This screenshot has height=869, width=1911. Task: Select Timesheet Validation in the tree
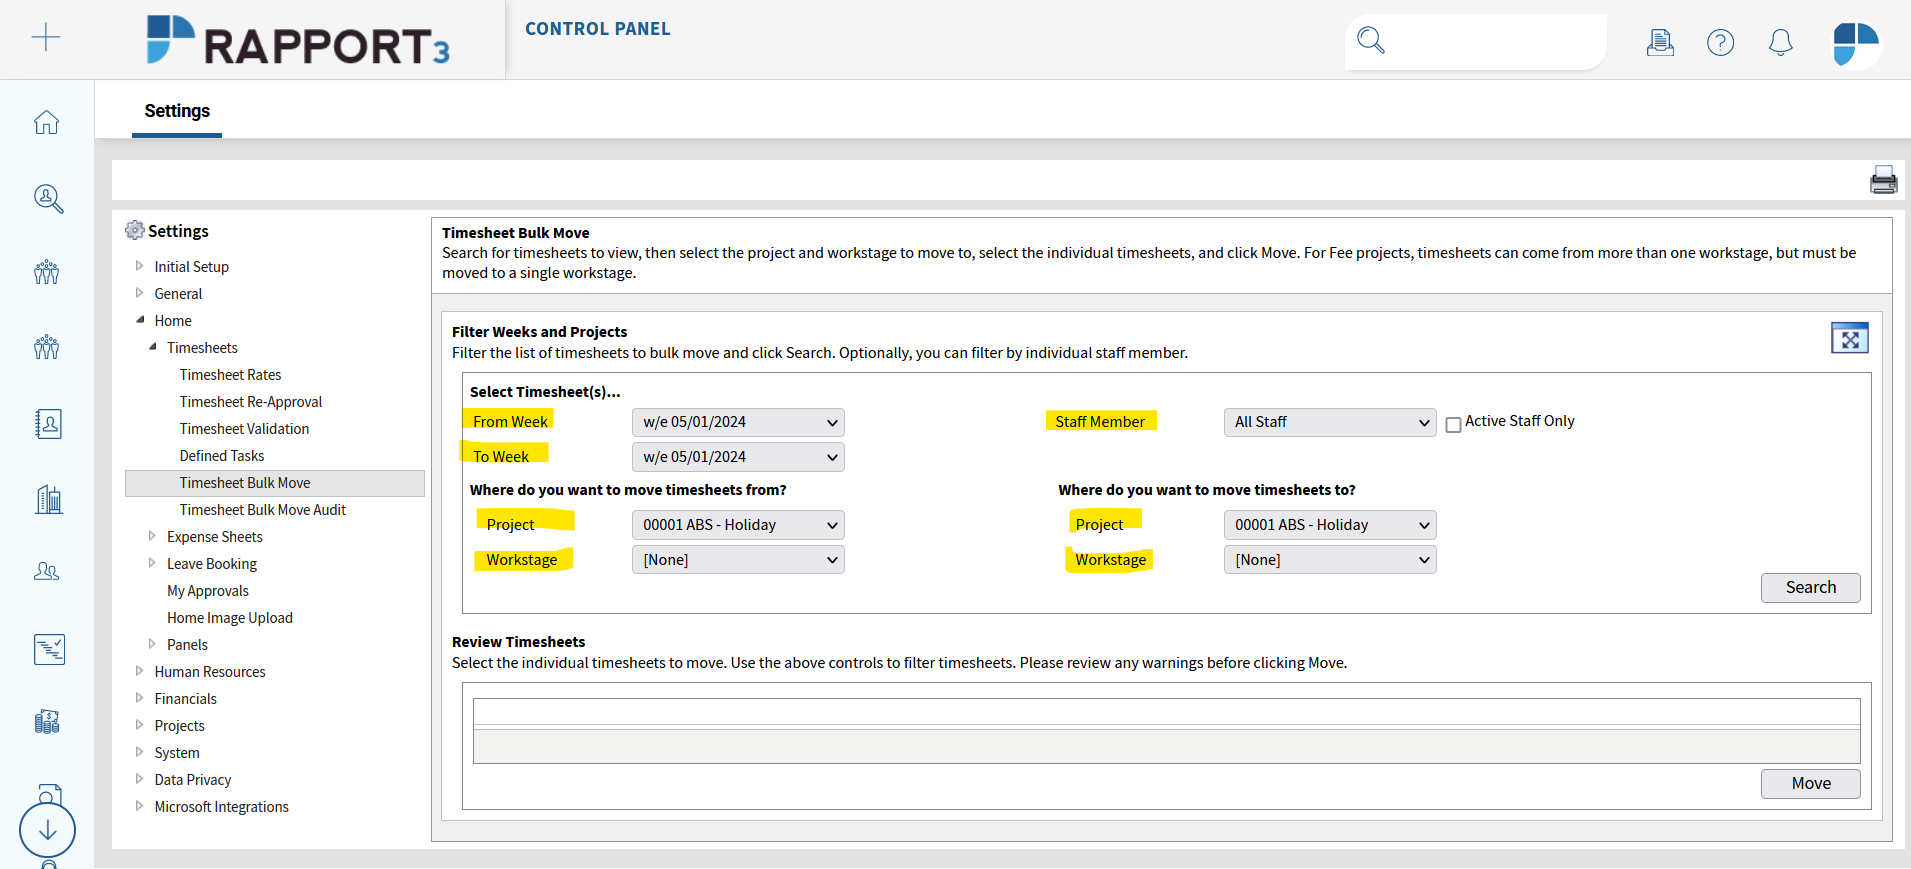pos(244,429)
